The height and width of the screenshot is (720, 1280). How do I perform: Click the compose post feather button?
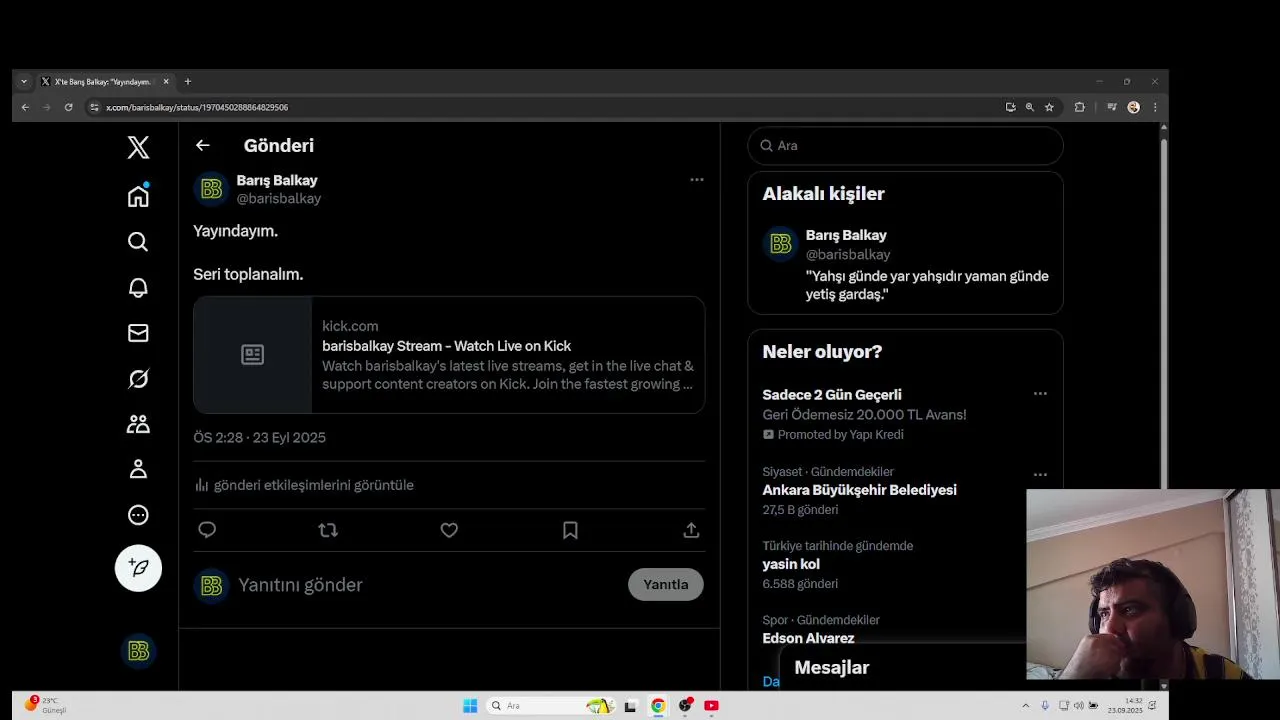point(138,568)
